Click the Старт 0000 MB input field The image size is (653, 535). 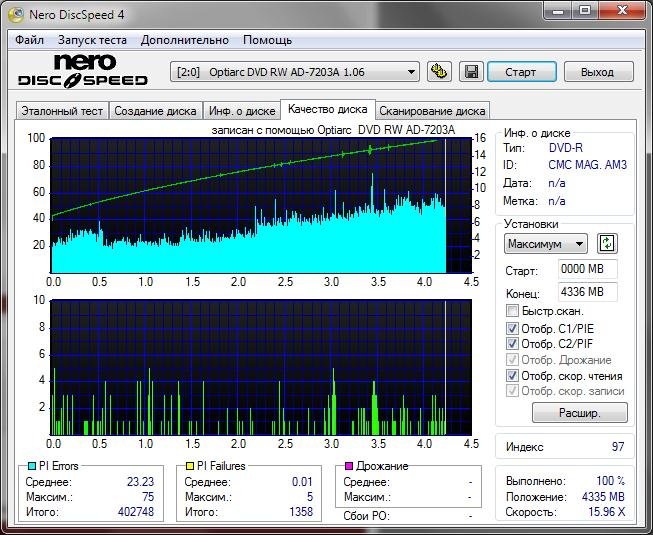(x=588, y=269)
